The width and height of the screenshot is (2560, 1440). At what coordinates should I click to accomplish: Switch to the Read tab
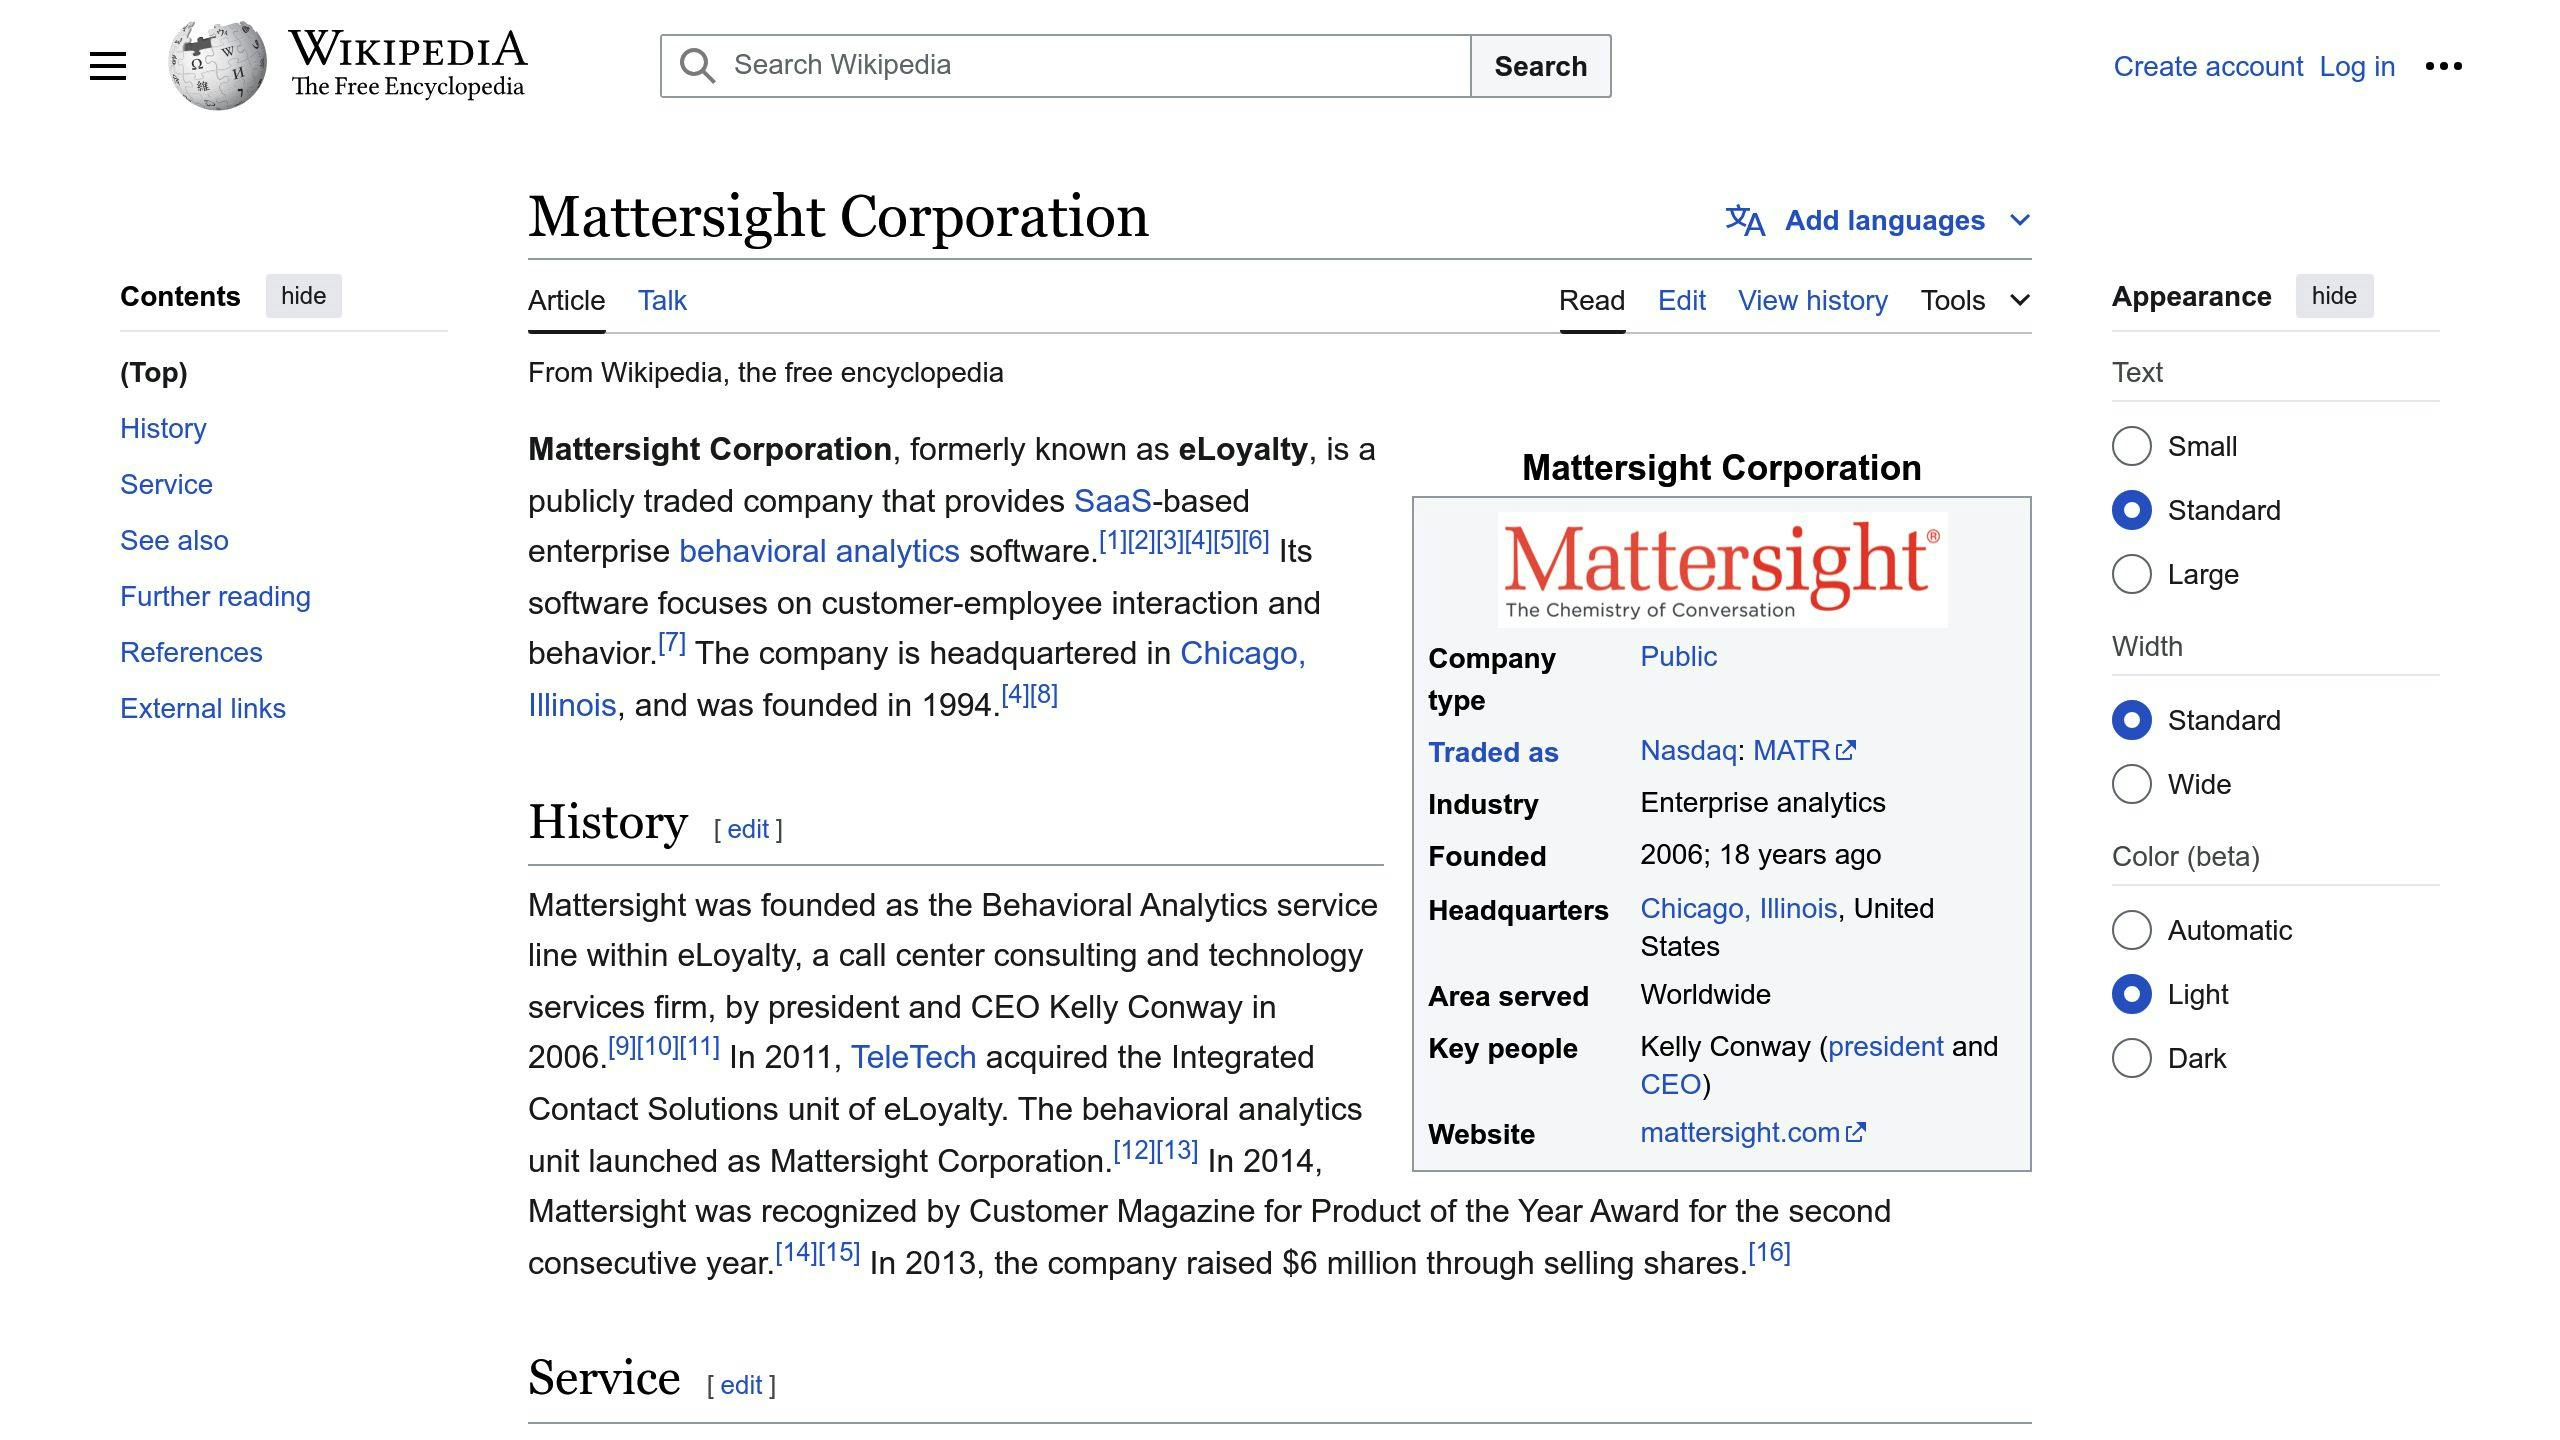[1592, 300]
